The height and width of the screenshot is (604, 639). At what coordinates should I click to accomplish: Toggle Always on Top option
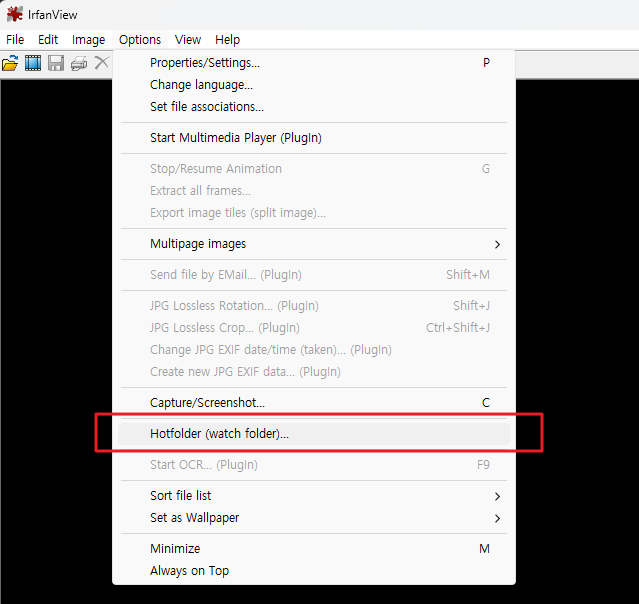(314, 571)
